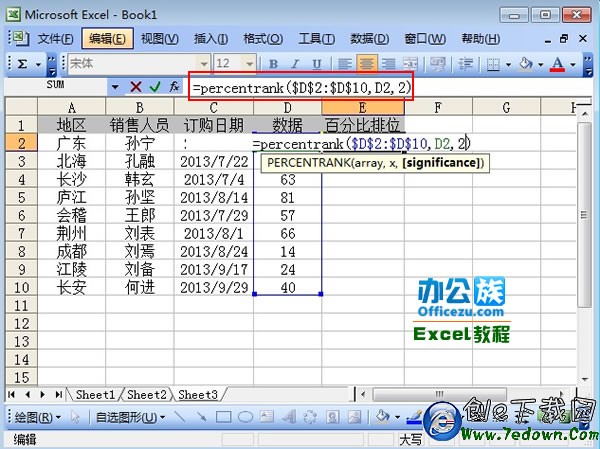Image resolution: width=600 pixels, height=449 pixels.
Task: Select the Oval drawing tool
Action: pyautogui.click(x=246, y=416)
